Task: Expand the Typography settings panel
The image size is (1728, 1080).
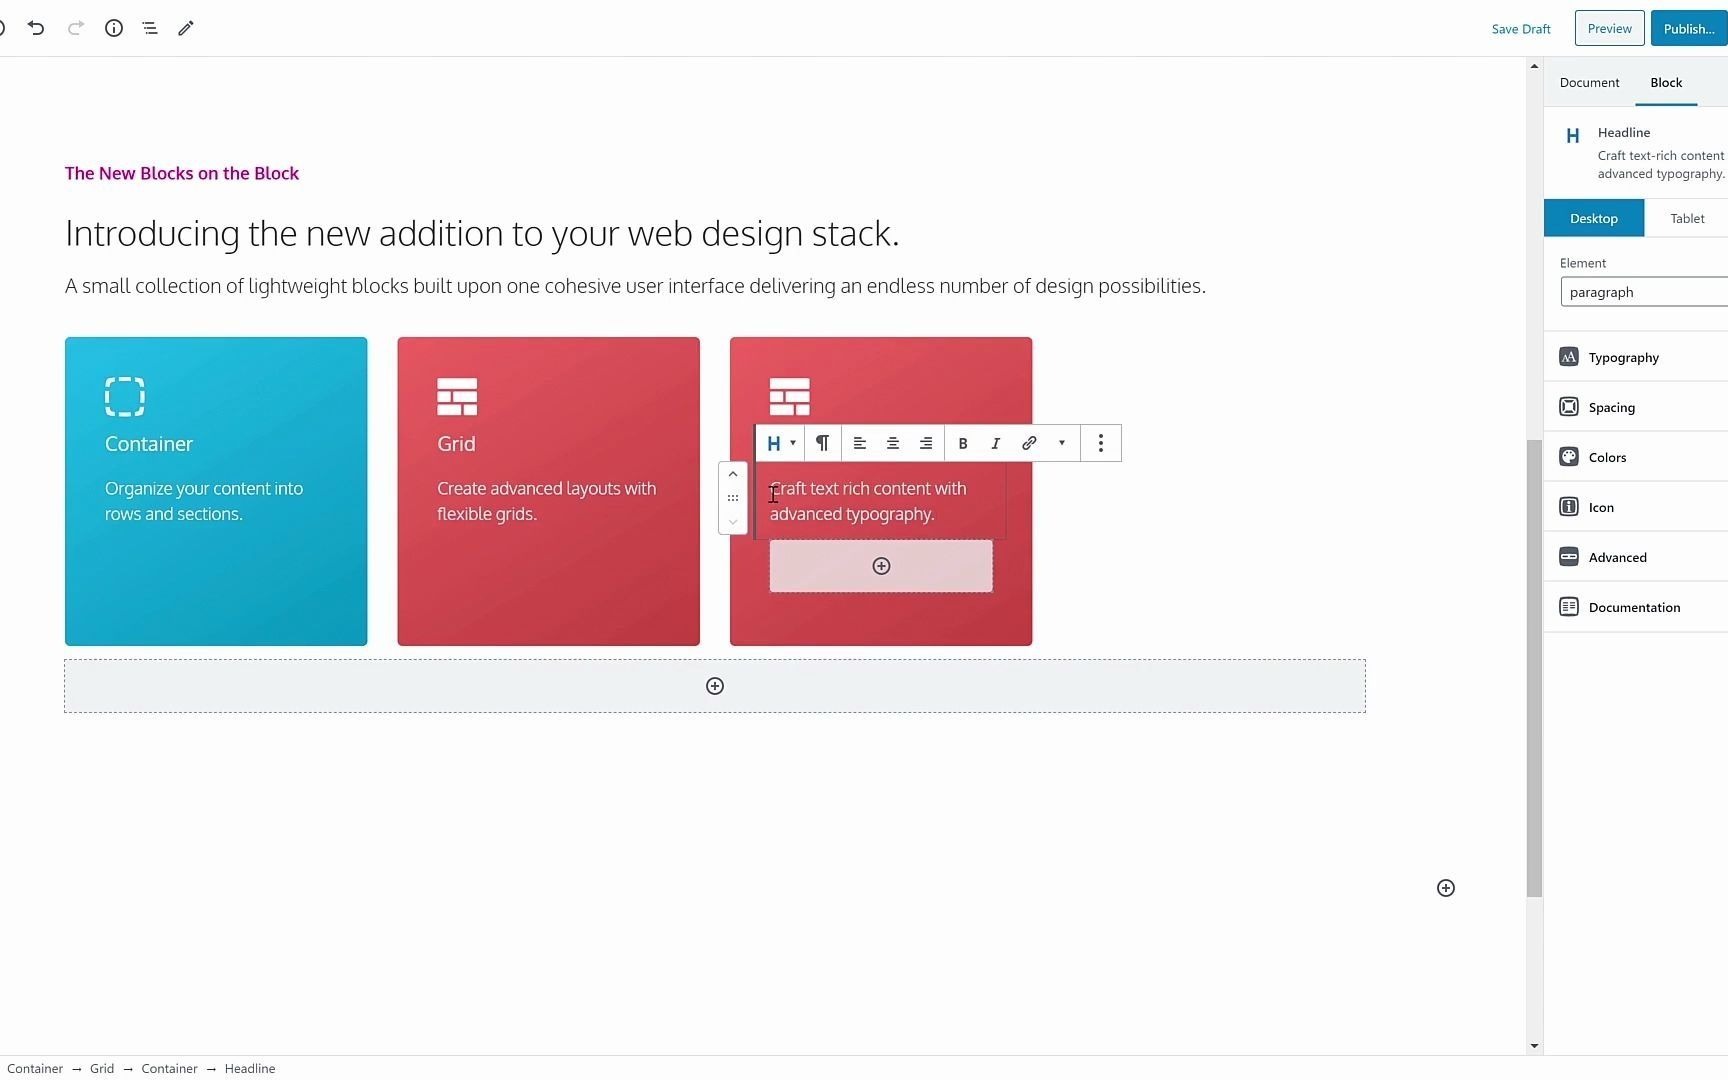Action: (1624, 357)
